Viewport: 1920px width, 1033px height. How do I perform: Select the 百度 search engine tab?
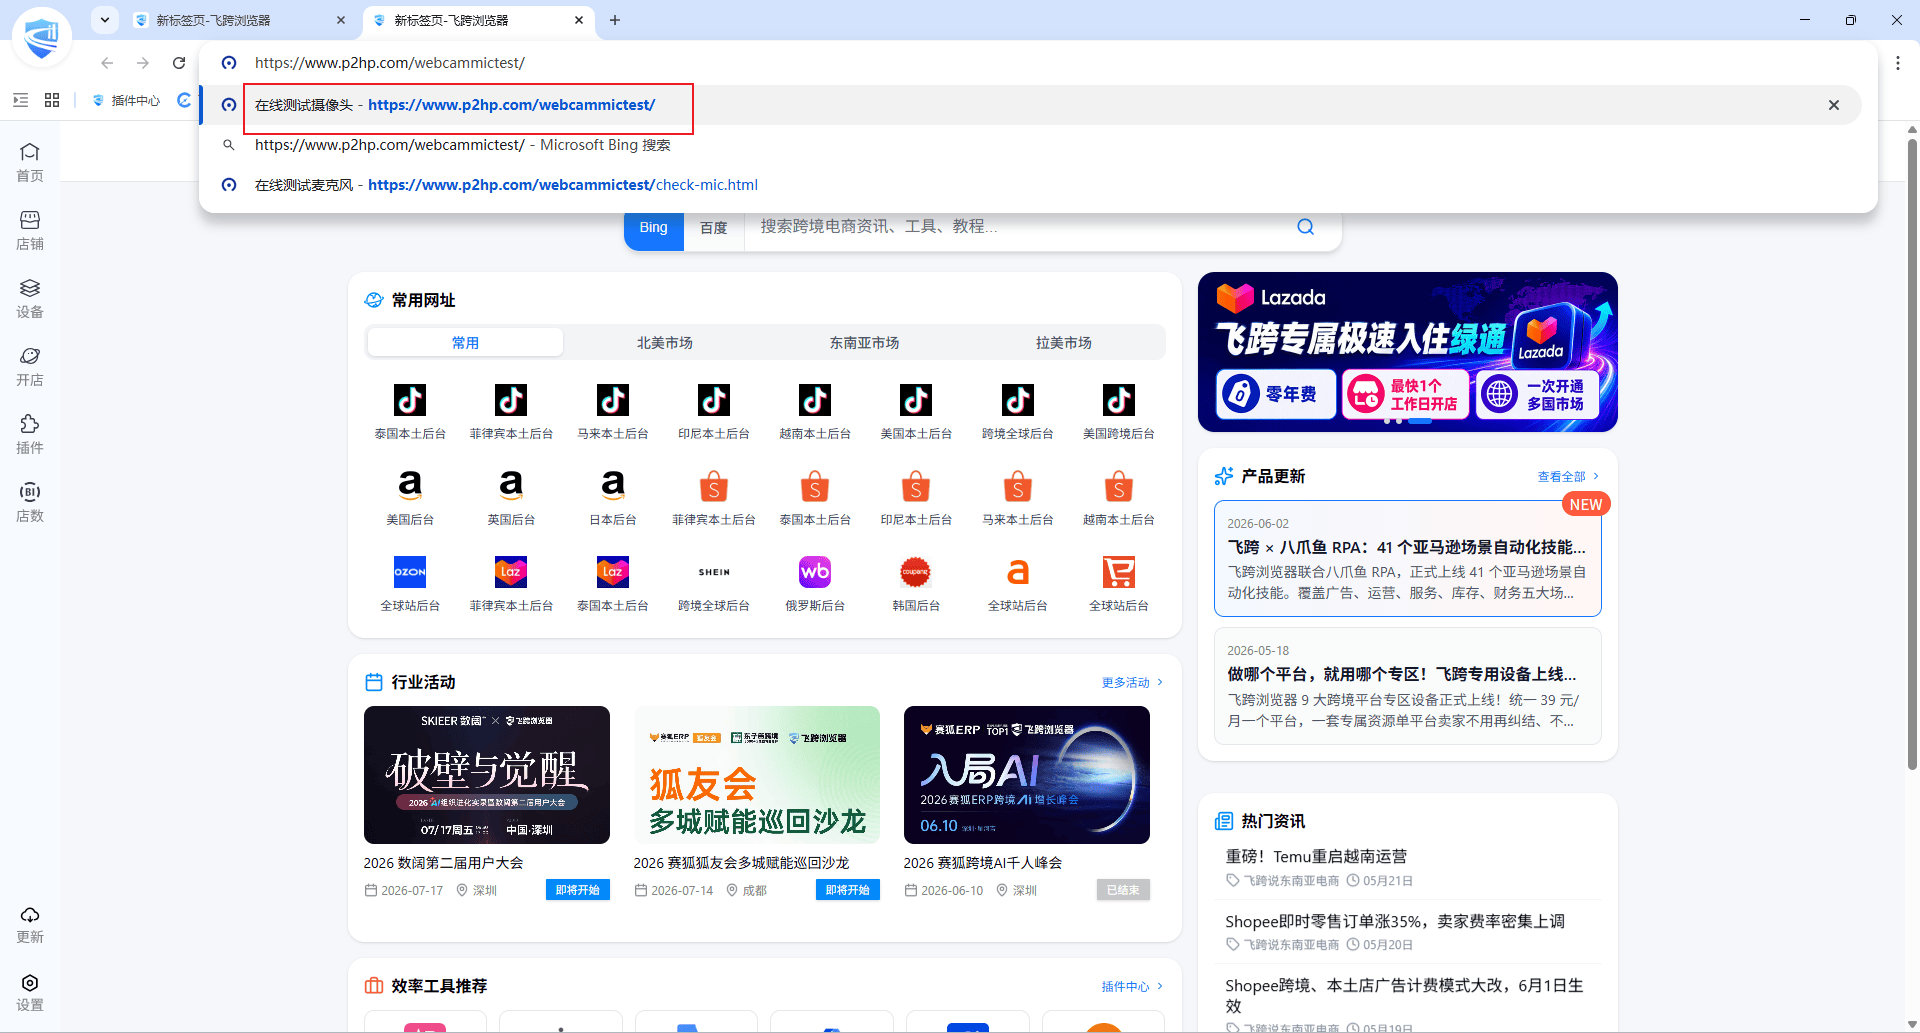pyautogui.click(x=714, y=228)
